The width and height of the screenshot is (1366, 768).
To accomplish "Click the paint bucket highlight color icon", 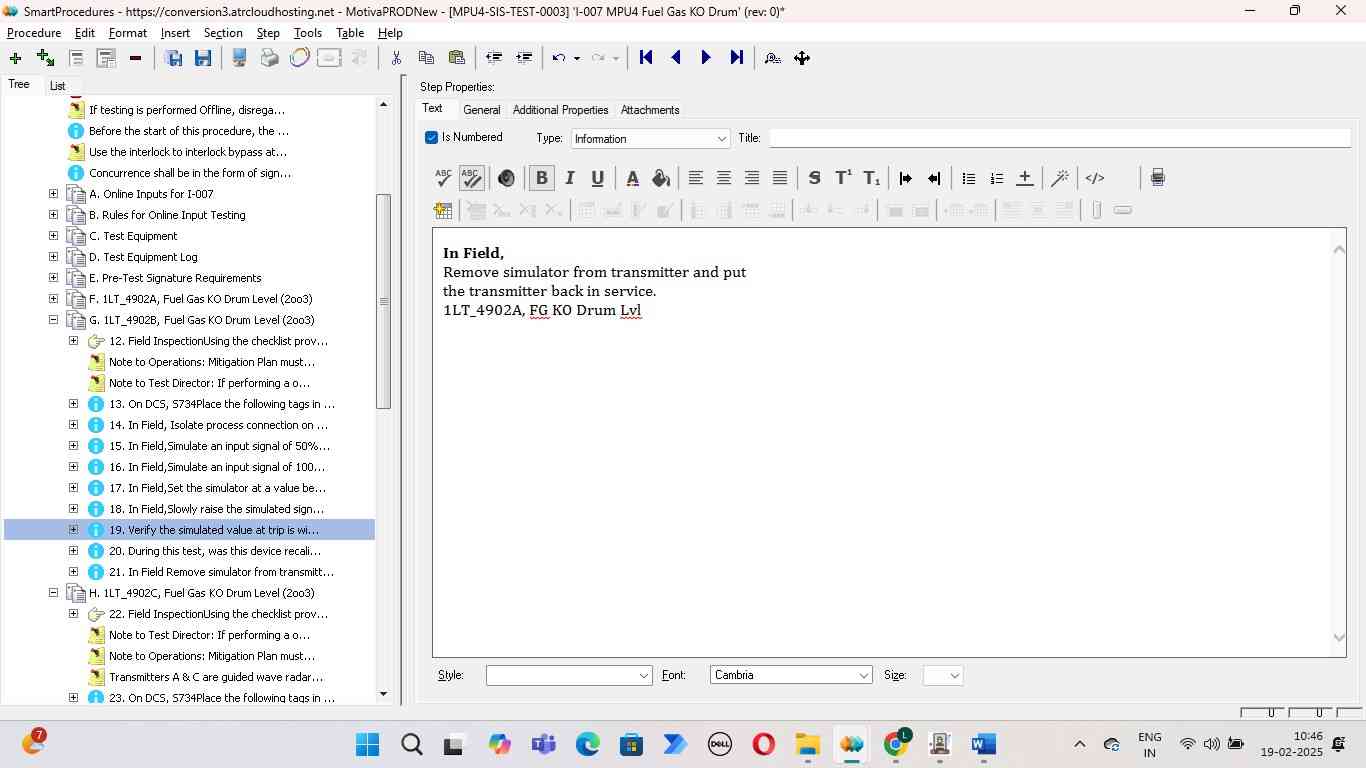I will coord(661,178).
